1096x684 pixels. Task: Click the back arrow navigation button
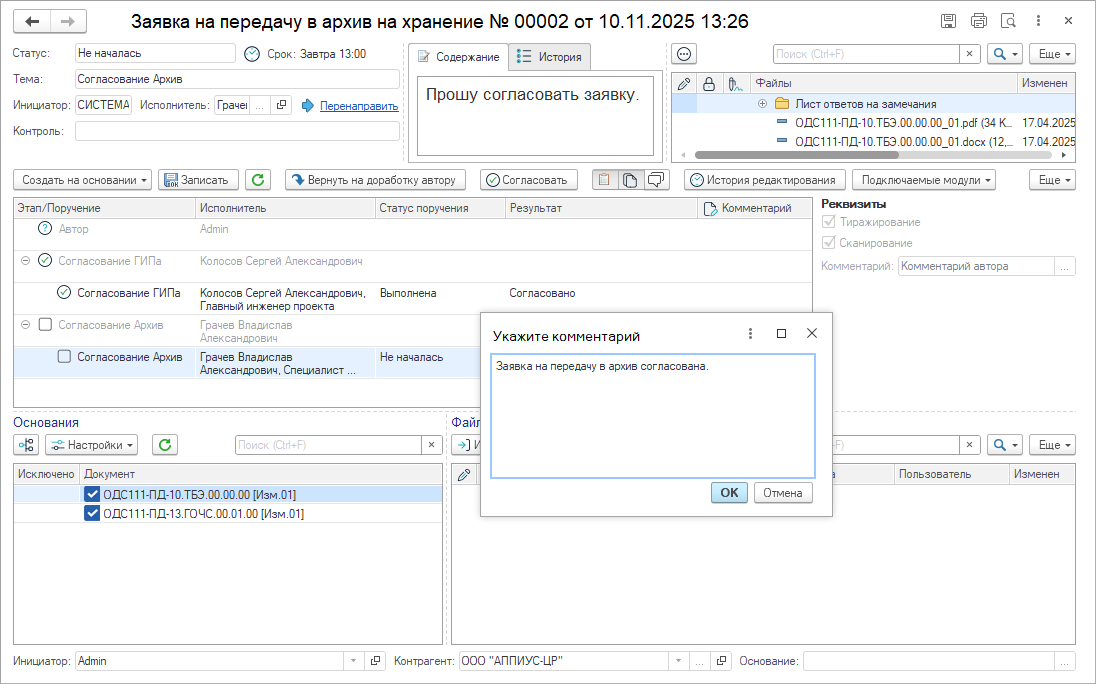pos(33,21)
